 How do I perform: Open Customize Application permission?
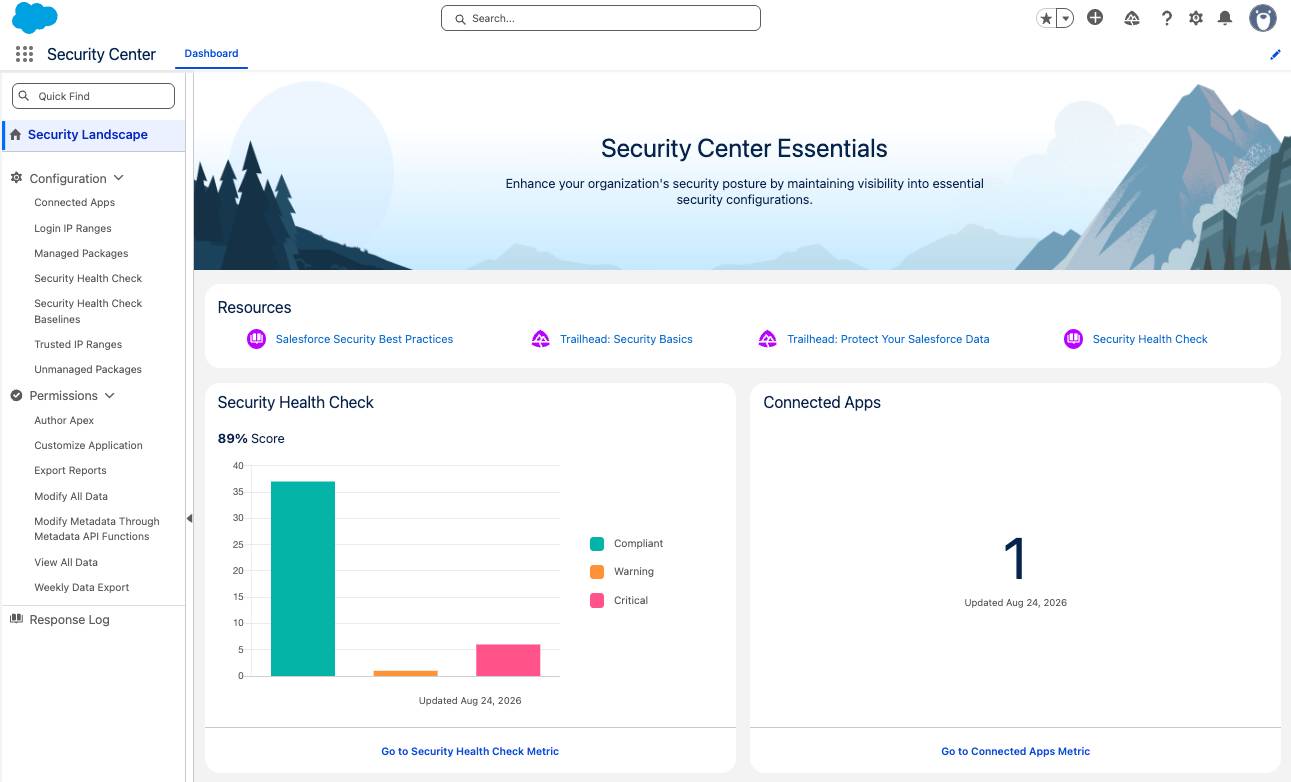tap(88, 446)
